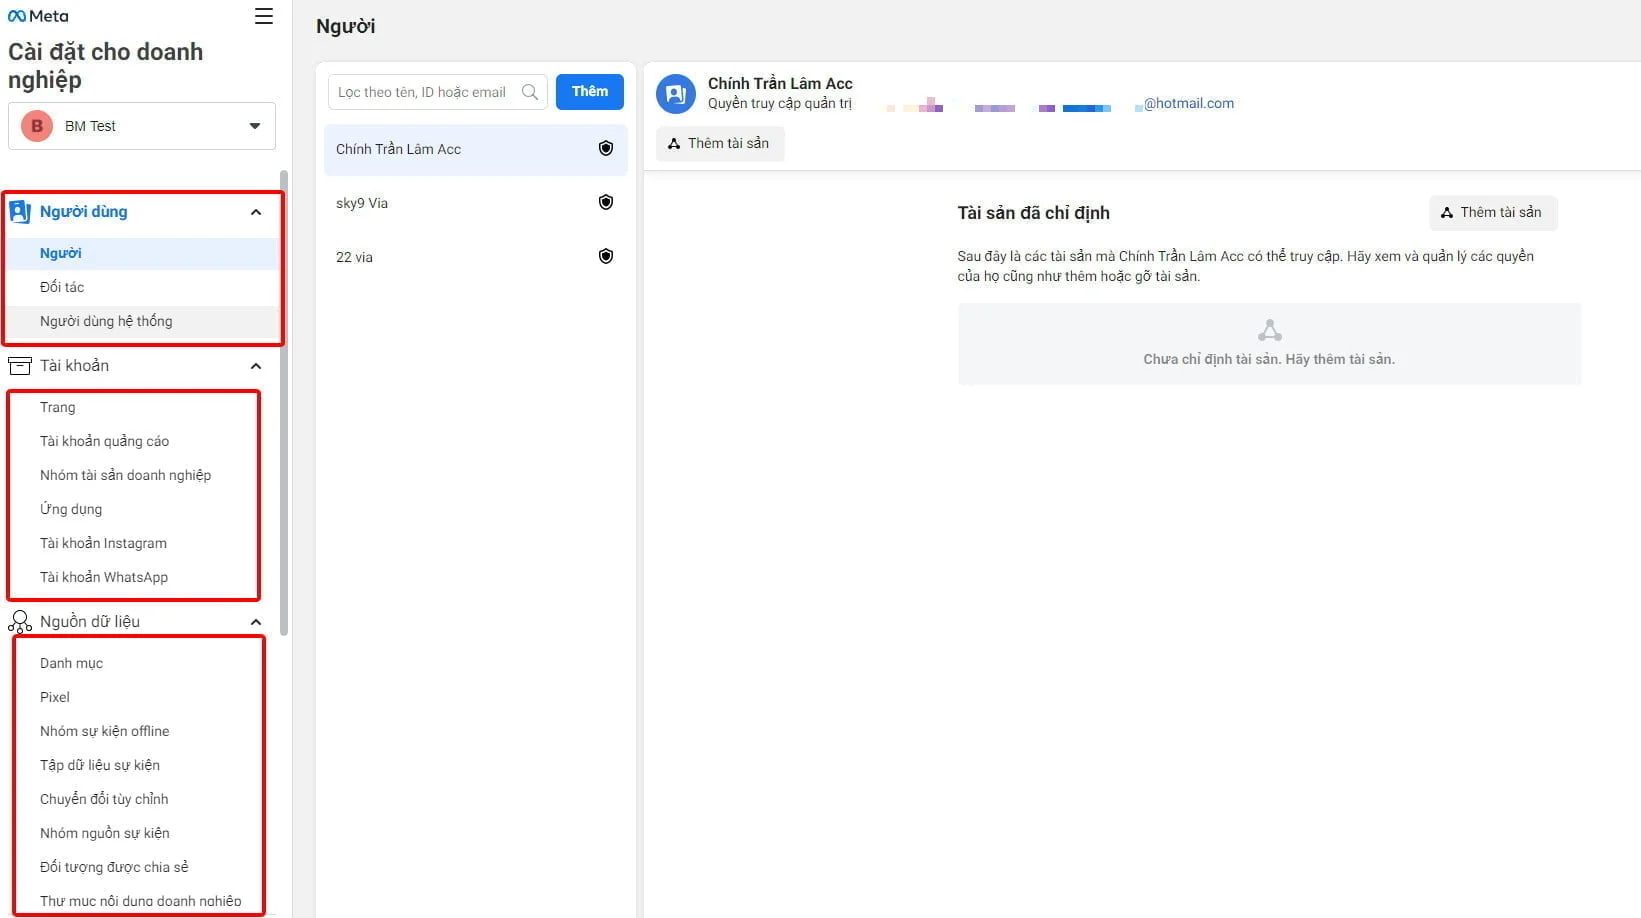Select Chính Trần Lâm Acc in people list
This screenshot has width=1641, height=918.
[x=476, y=149]
